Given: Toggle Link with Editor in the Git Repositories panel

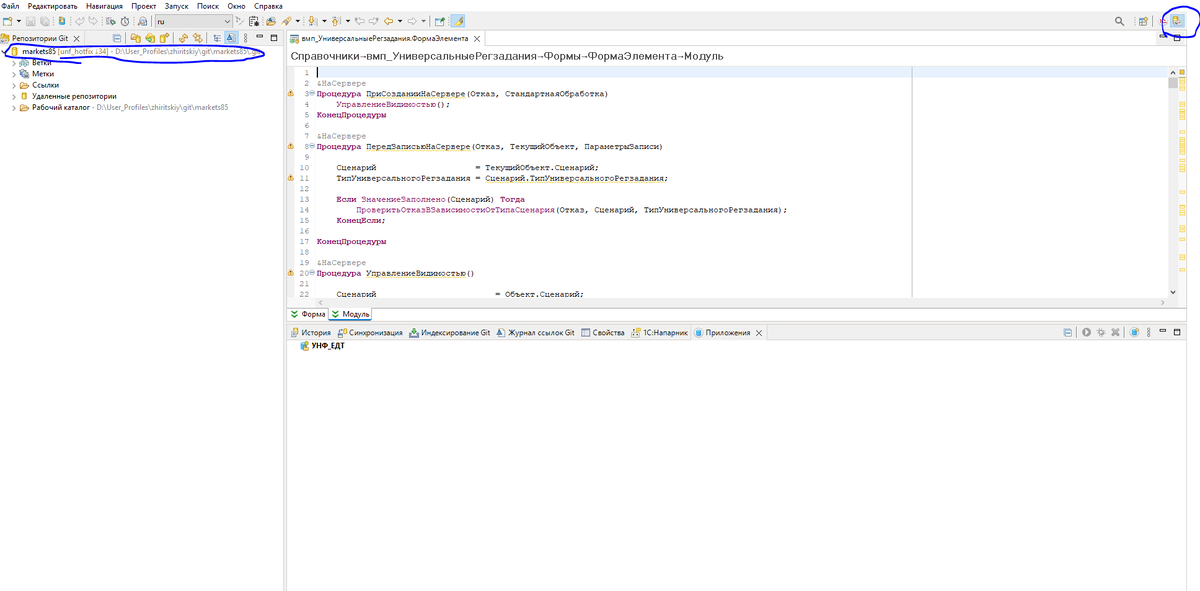Looking at the screenshot, I should pos(198,38).
